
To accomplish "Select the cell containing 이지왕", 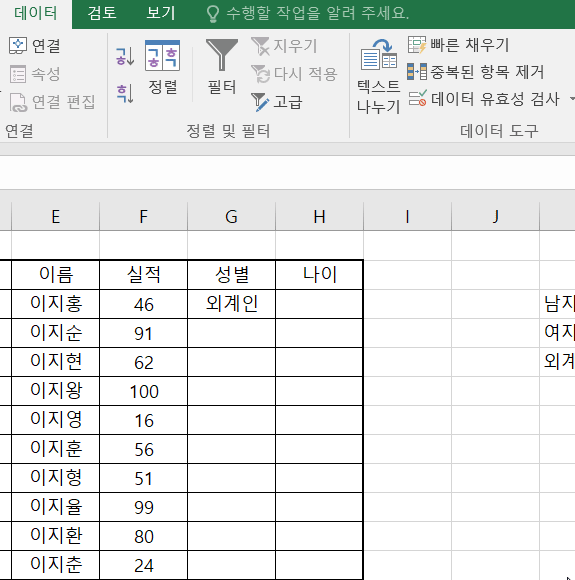I will pos(56,391).
